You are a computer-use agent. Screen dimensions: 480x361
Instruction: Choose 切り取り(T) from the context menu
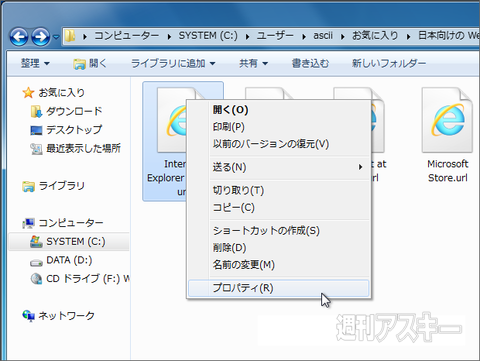279,190
